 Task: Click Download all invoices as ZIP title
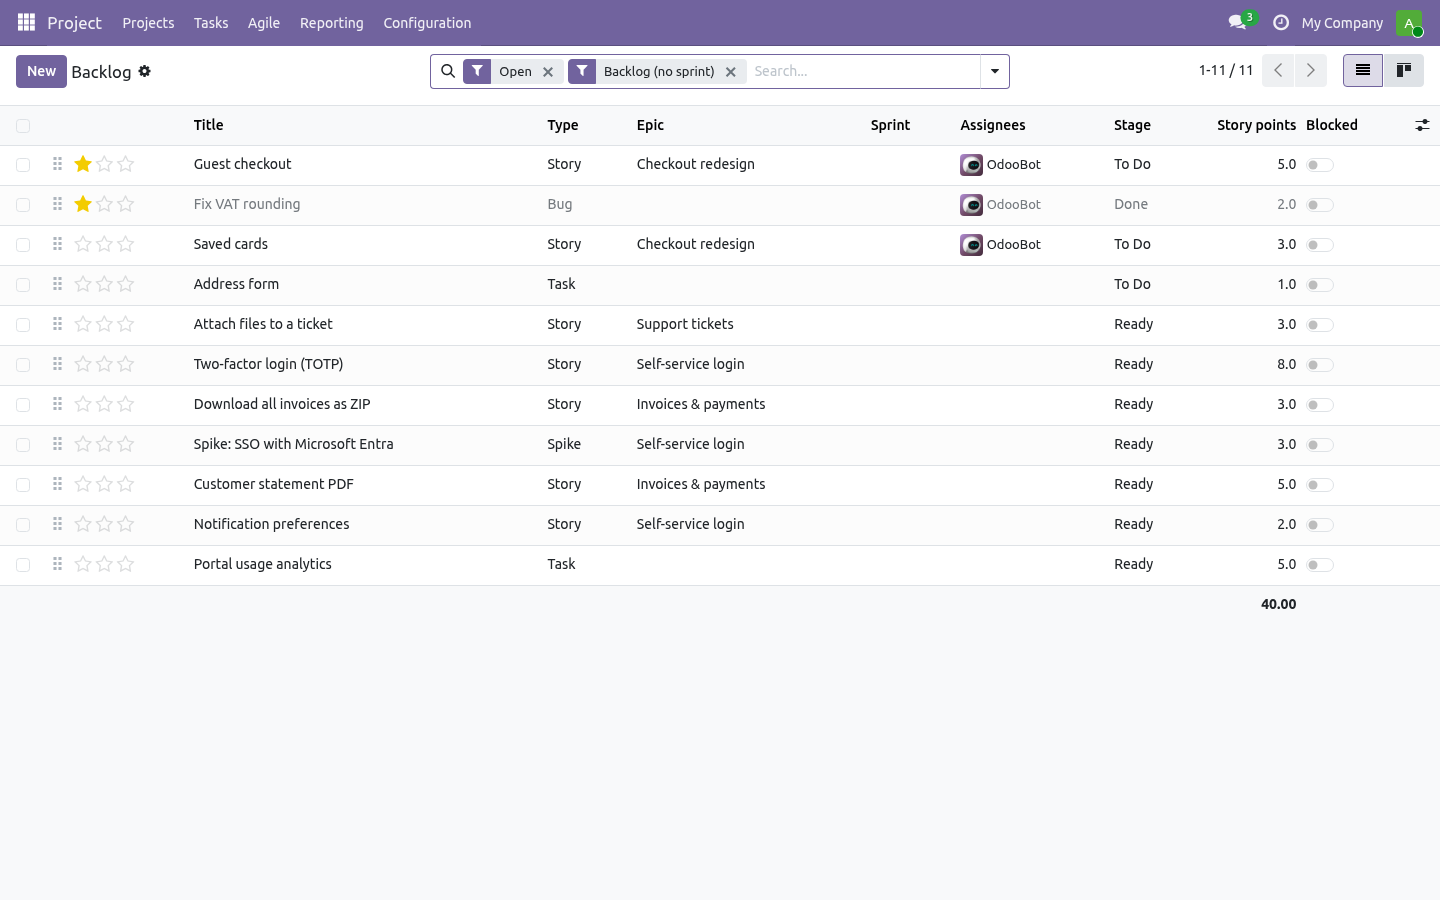click(282, 404)
